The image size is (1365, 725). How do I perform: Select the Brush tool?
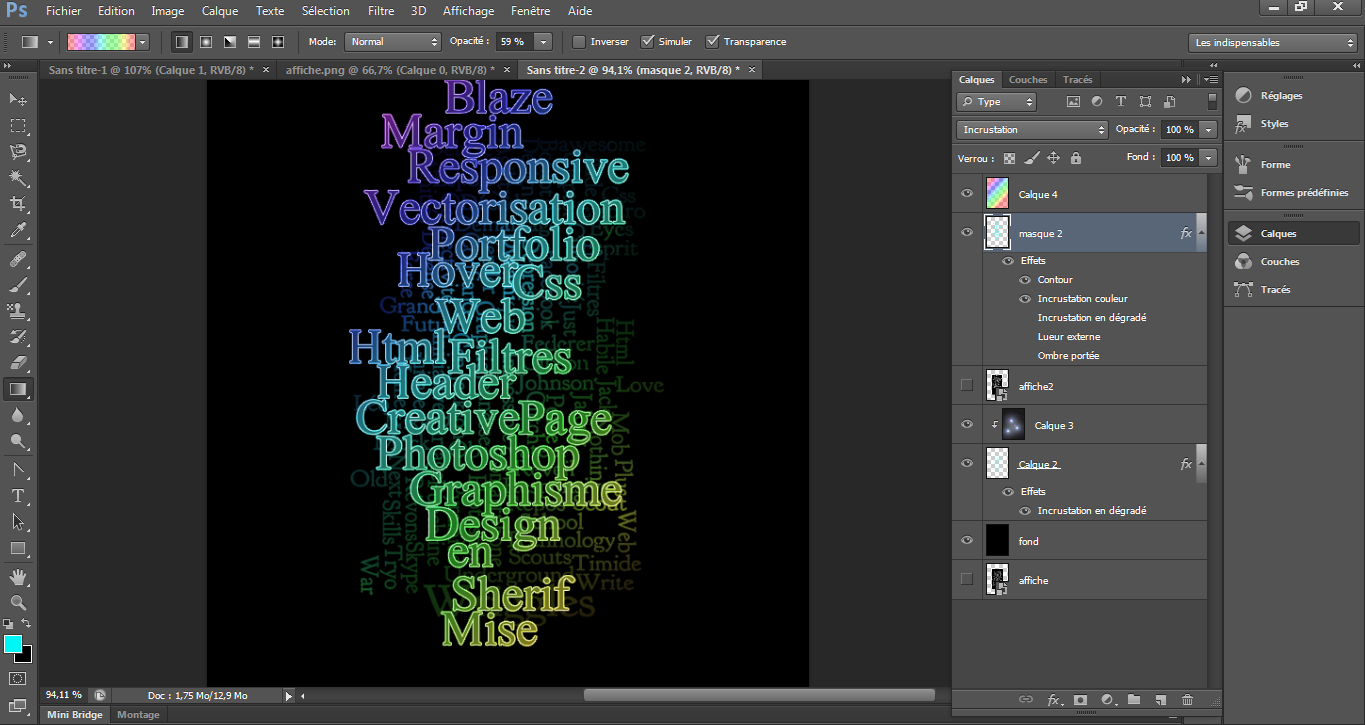pyautogui.click(x=18, y=285)
